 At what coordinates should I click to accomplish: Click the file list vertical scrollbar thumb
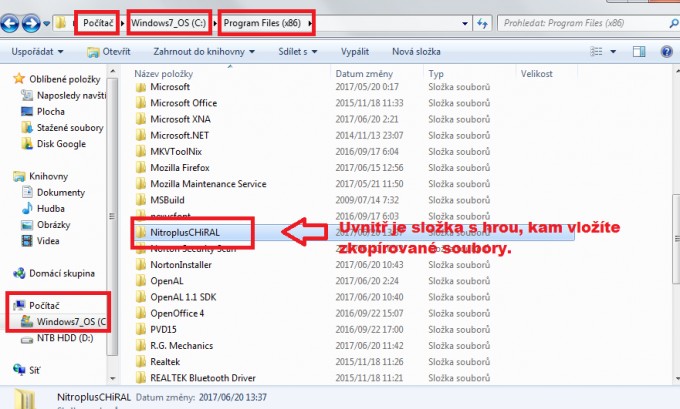pyautogui.click(x=676, y=239)
